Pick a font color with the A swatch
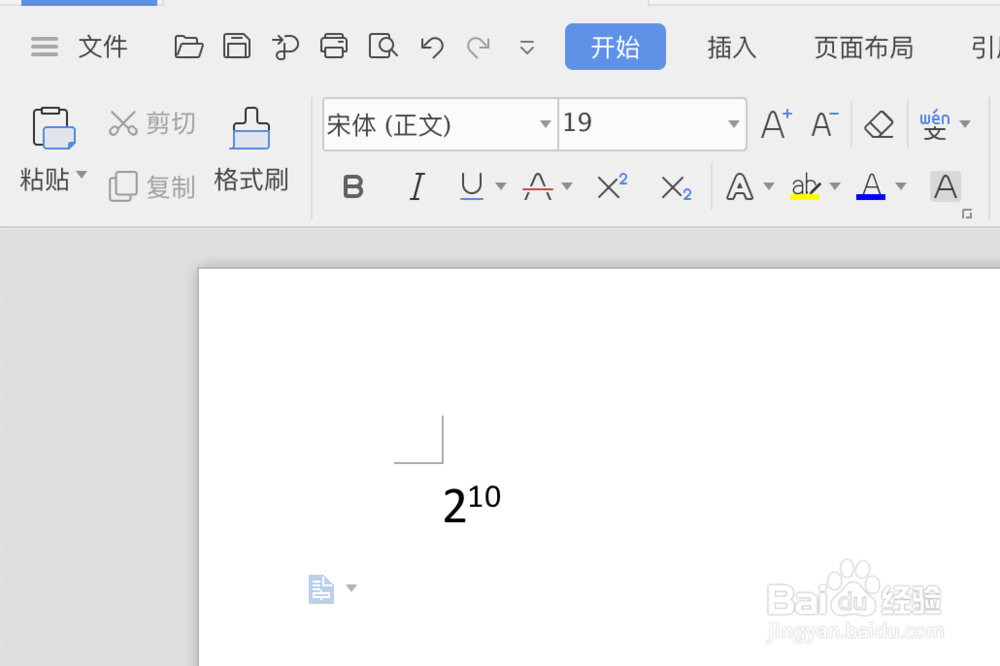This screenshot has height=666, width=1000. [870, 186]
